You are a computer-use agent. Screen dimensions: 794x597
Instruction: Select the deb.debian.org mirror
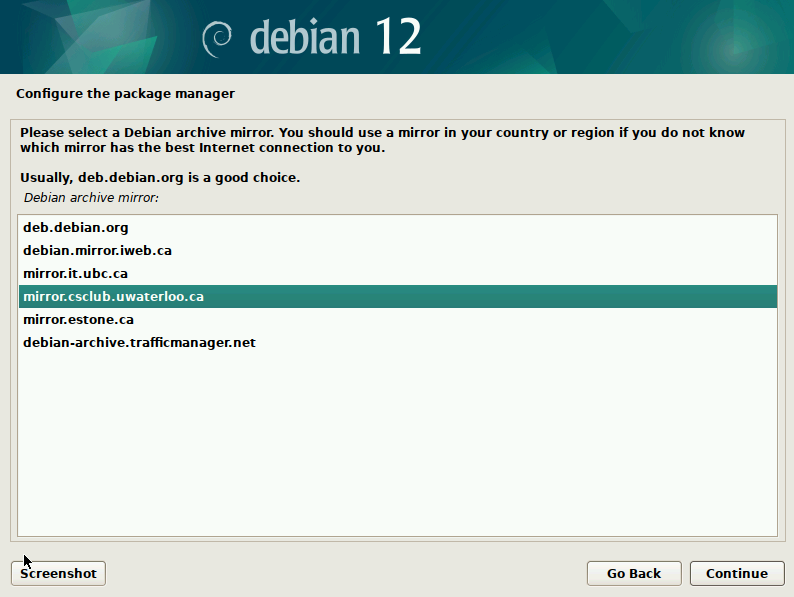[398, 227]
